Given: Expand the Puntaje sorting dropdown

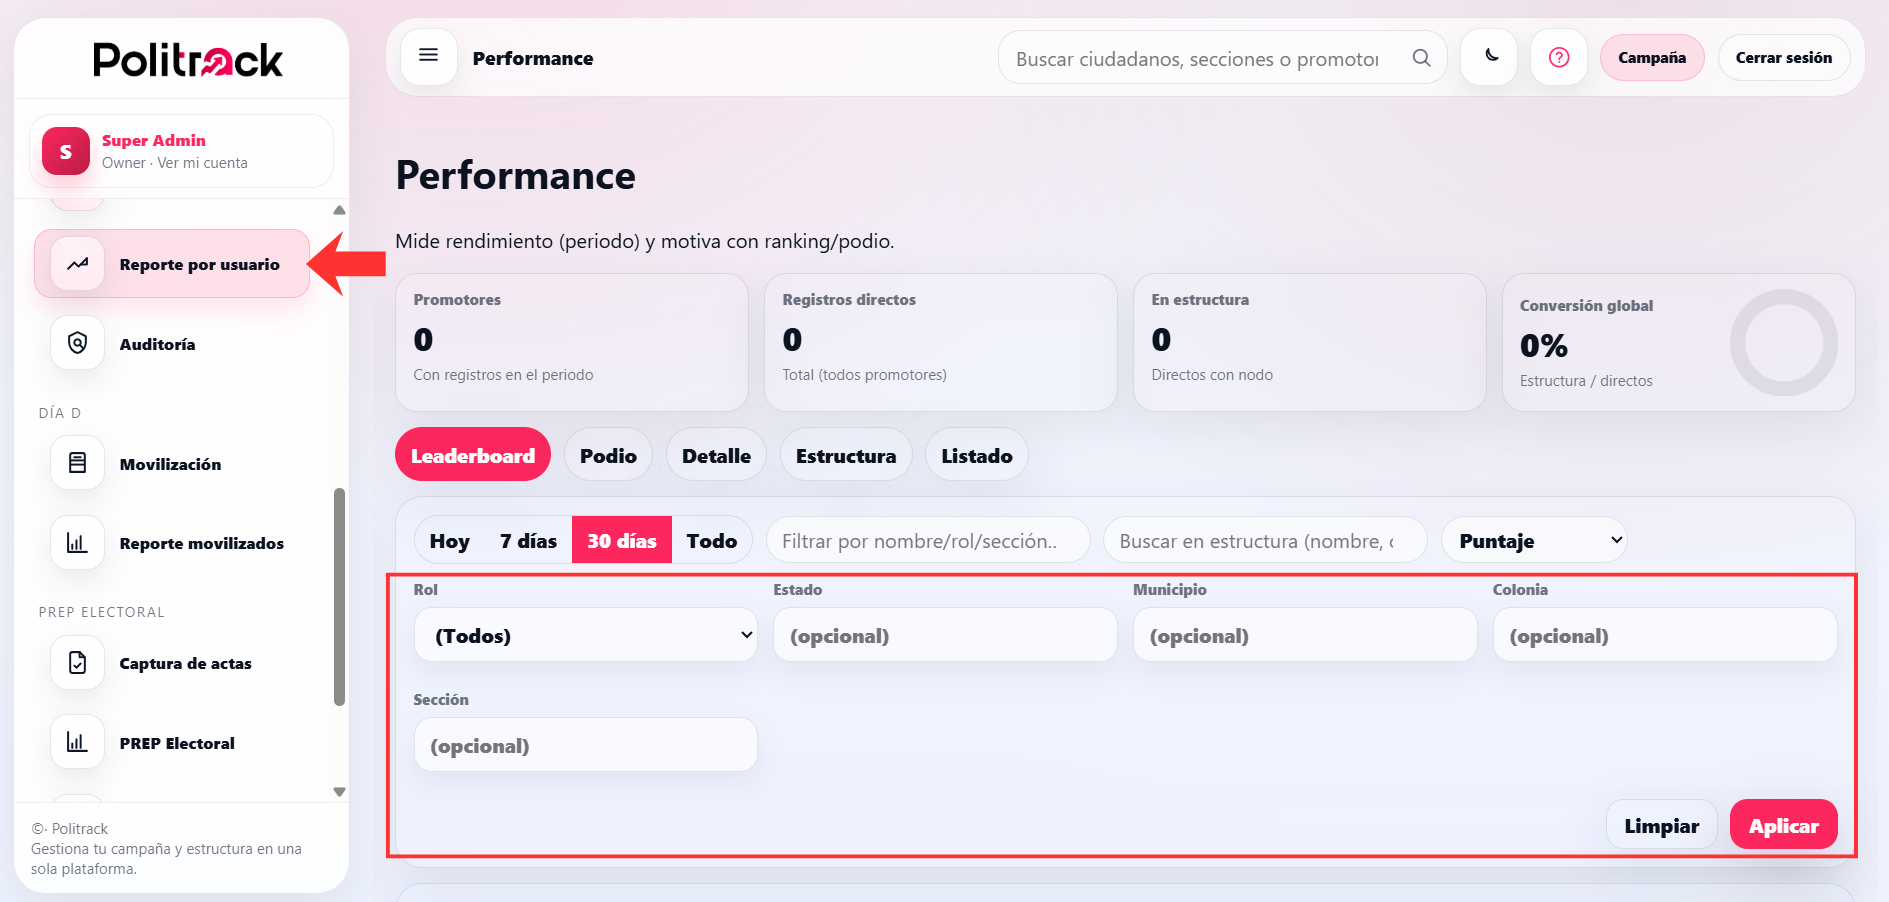Looking at the screenshot, I should tap(1534, 539).
